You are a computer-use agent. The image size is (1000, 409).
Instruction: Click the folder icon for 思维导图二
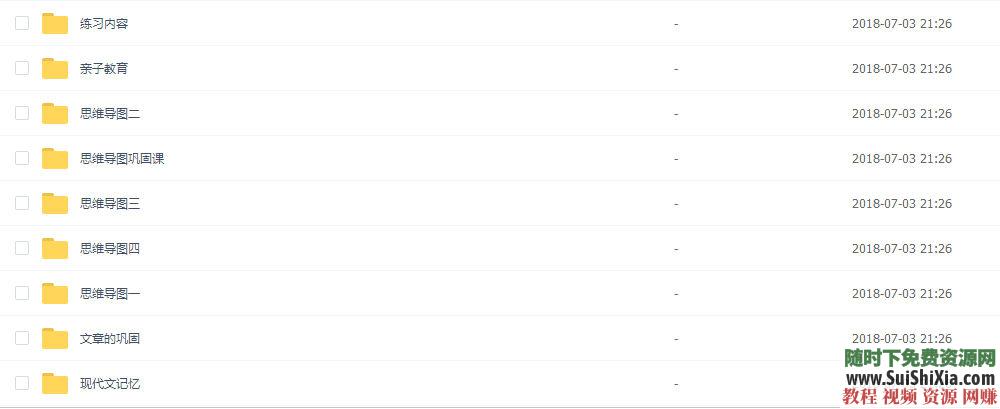click(55, 114)
